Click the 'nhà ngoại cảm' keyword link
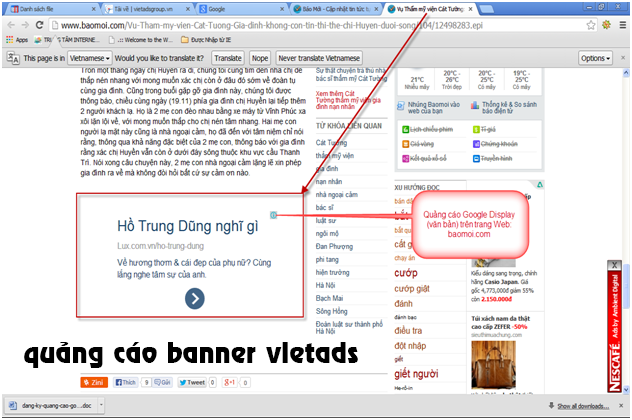The image size is (632, 420). 337,195
